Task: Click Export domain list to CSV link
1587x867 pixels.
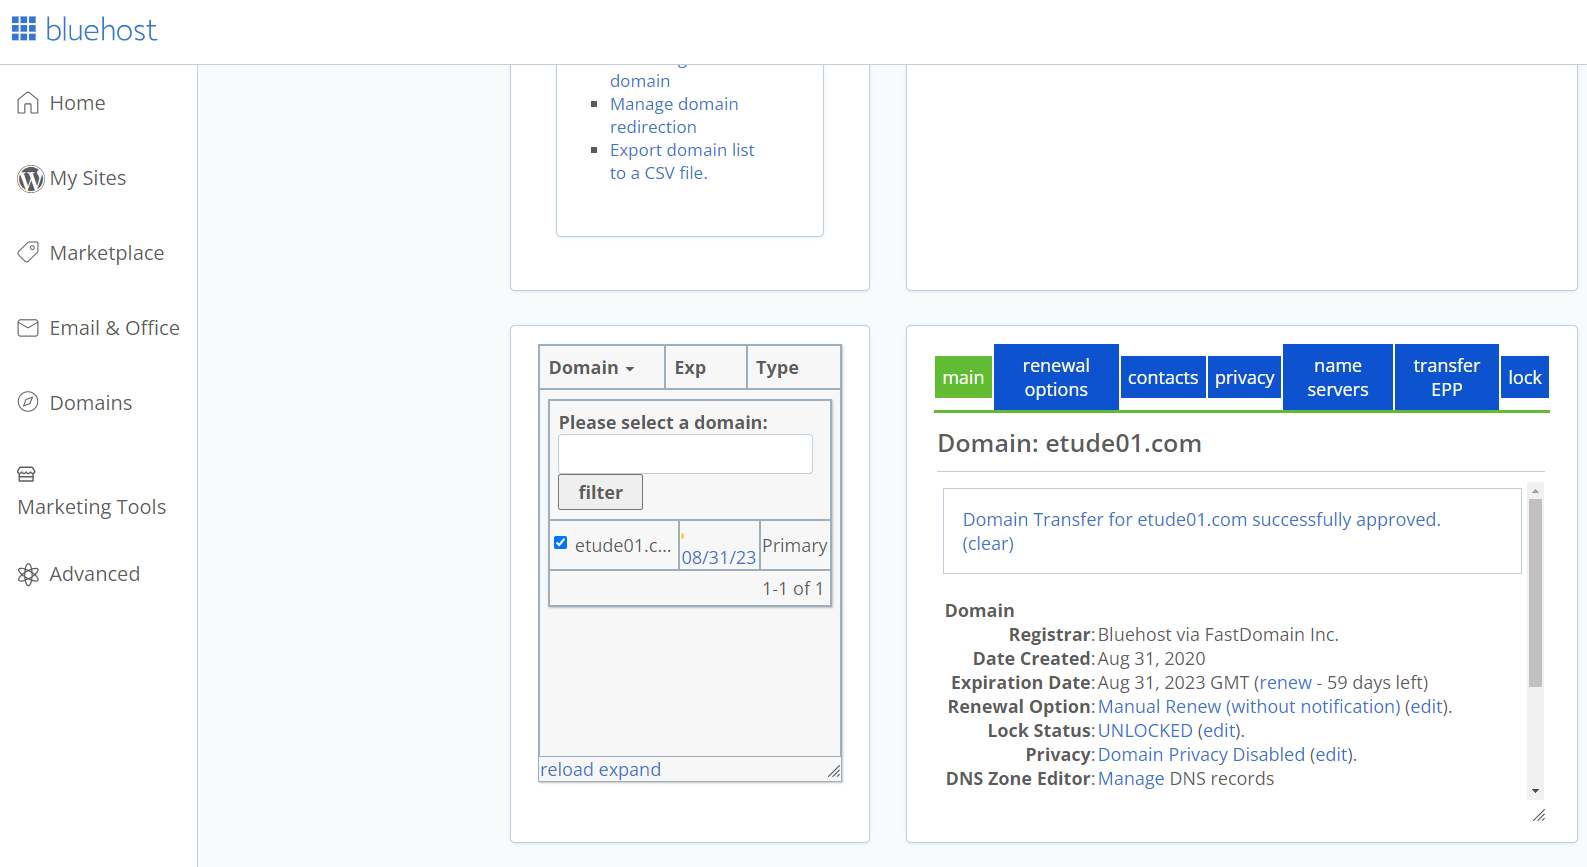Action: (682, 161)
